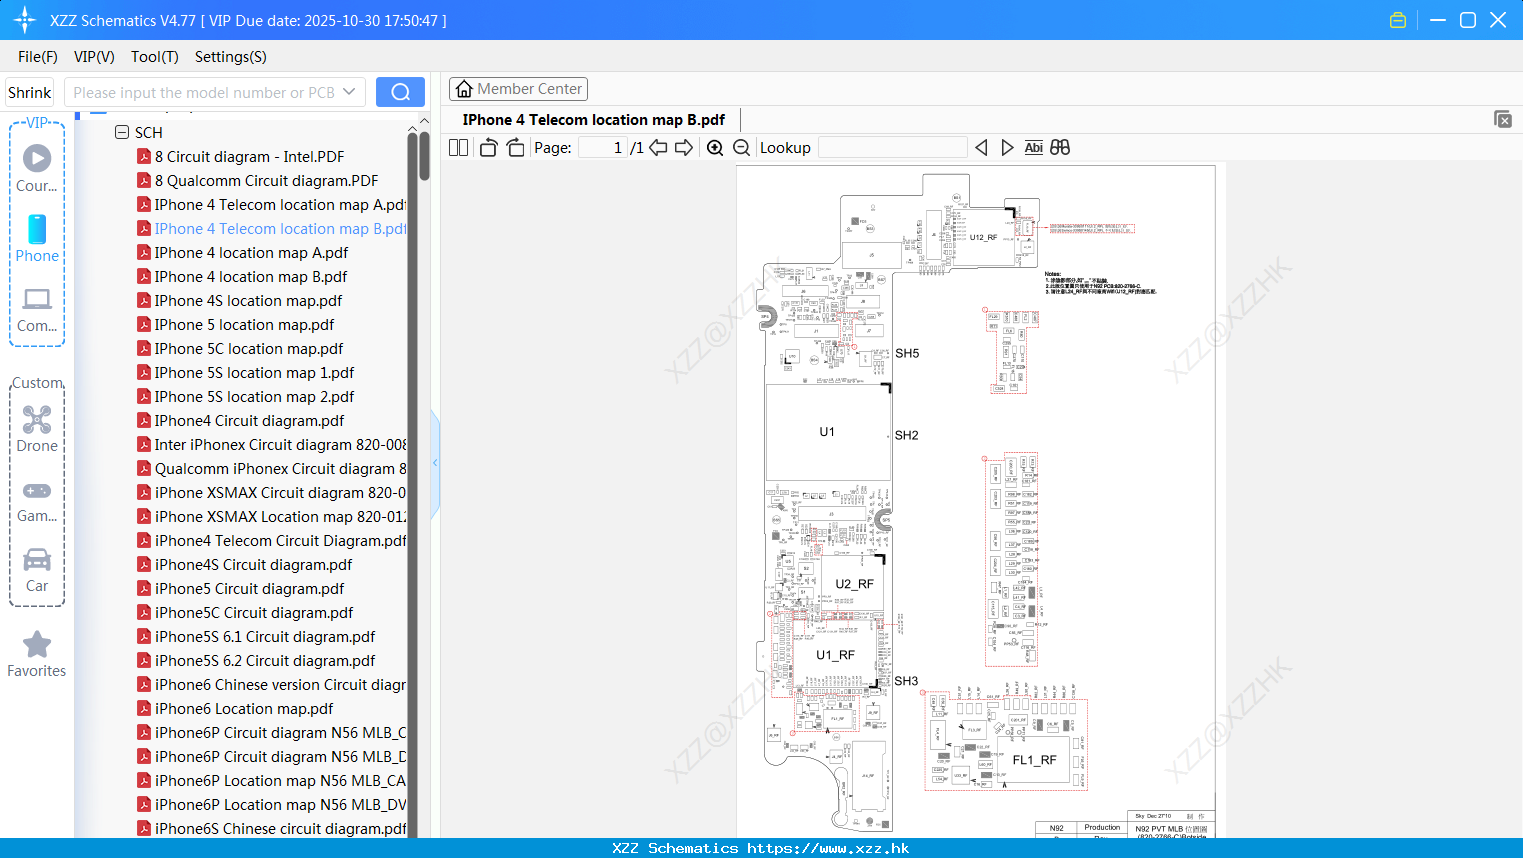1523x858 pixels.
Task: Select IPhone 4 Telecom location map B tab
Action: coord(594,120)
